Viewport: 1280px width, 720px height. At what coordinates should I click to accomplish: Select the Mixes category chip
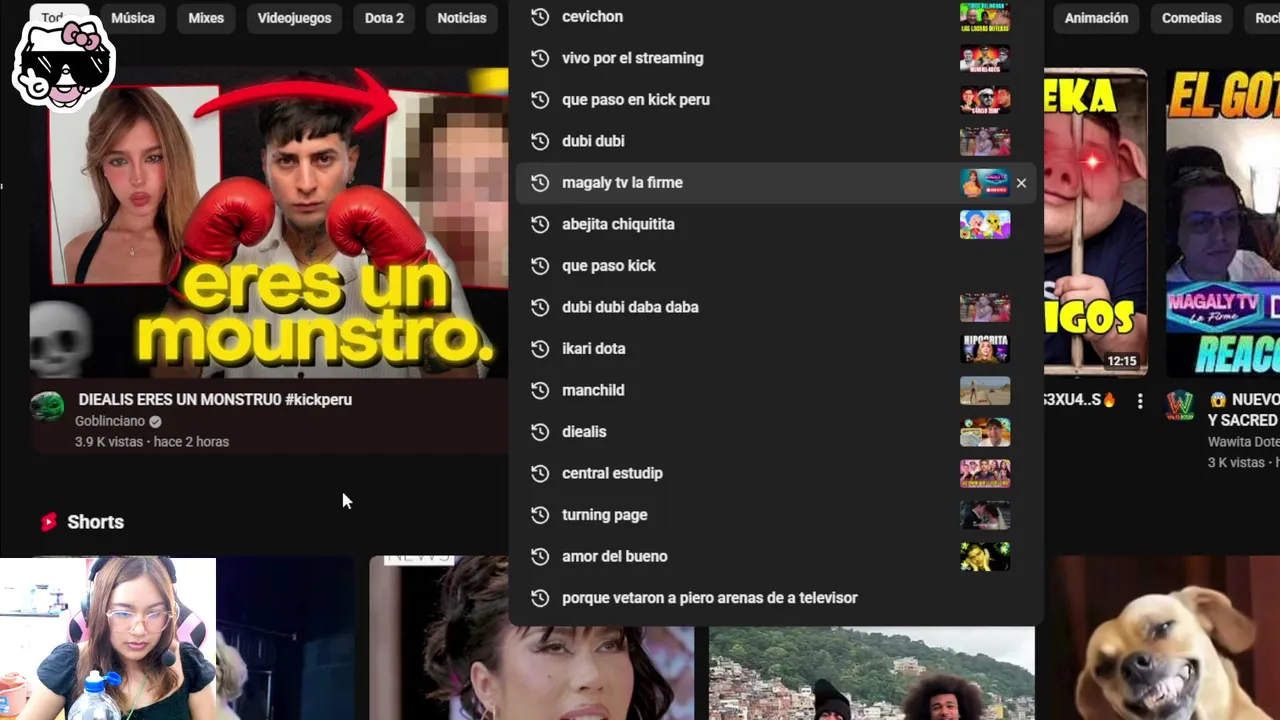[x=206, y=18]
